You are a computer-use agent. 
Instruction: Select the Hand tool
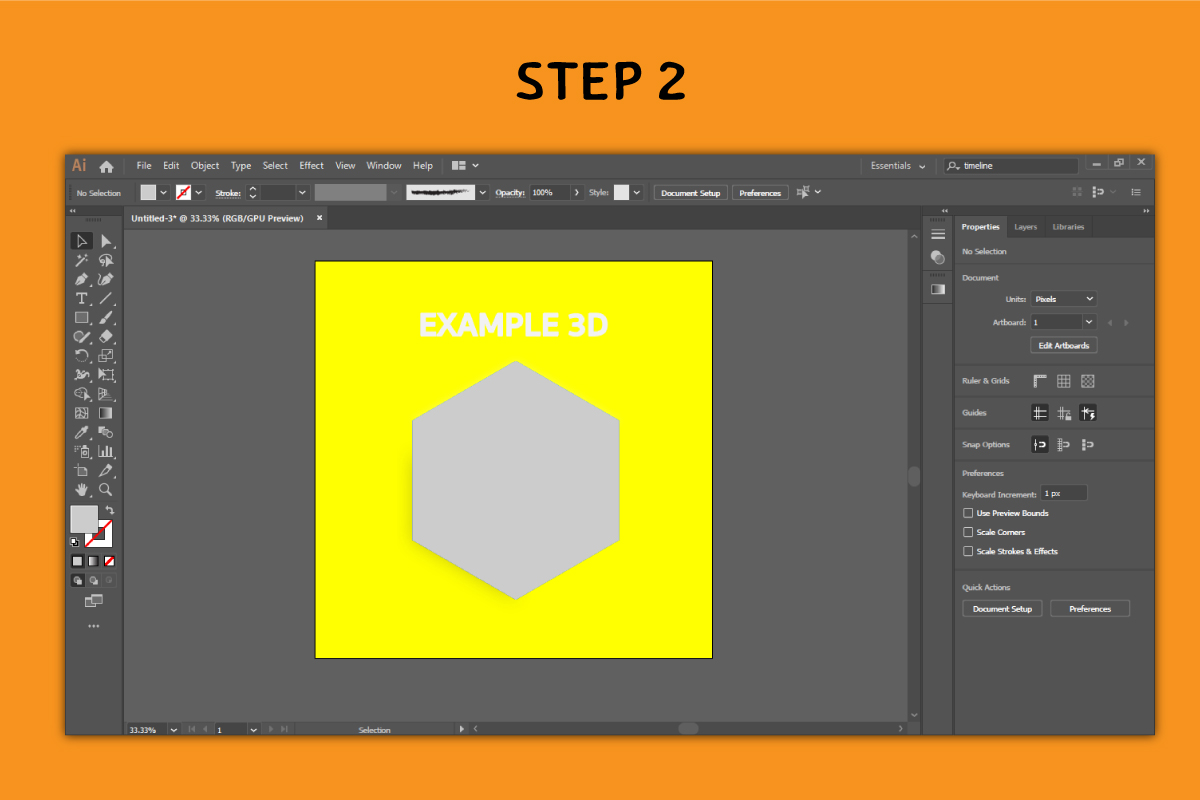82,490
